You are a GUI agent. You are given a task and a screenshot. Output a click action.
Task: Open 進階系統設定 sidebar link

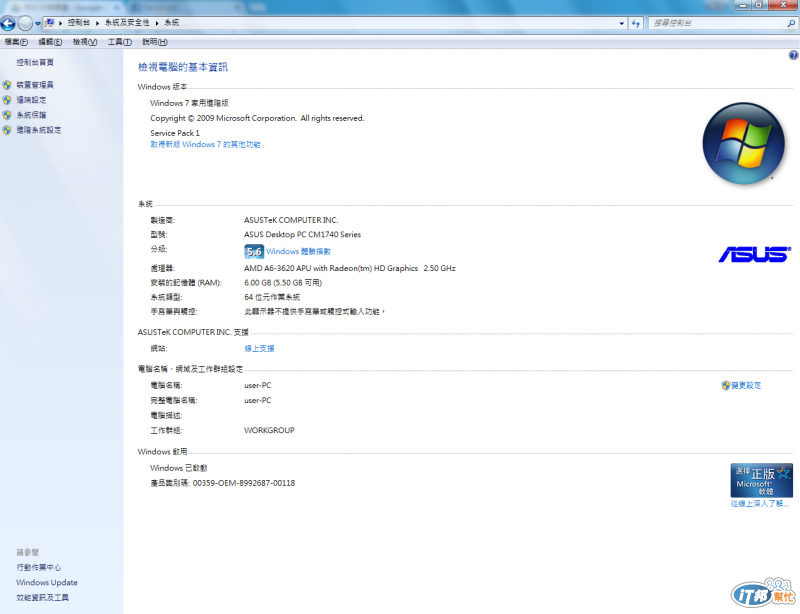tap(39, 130)
